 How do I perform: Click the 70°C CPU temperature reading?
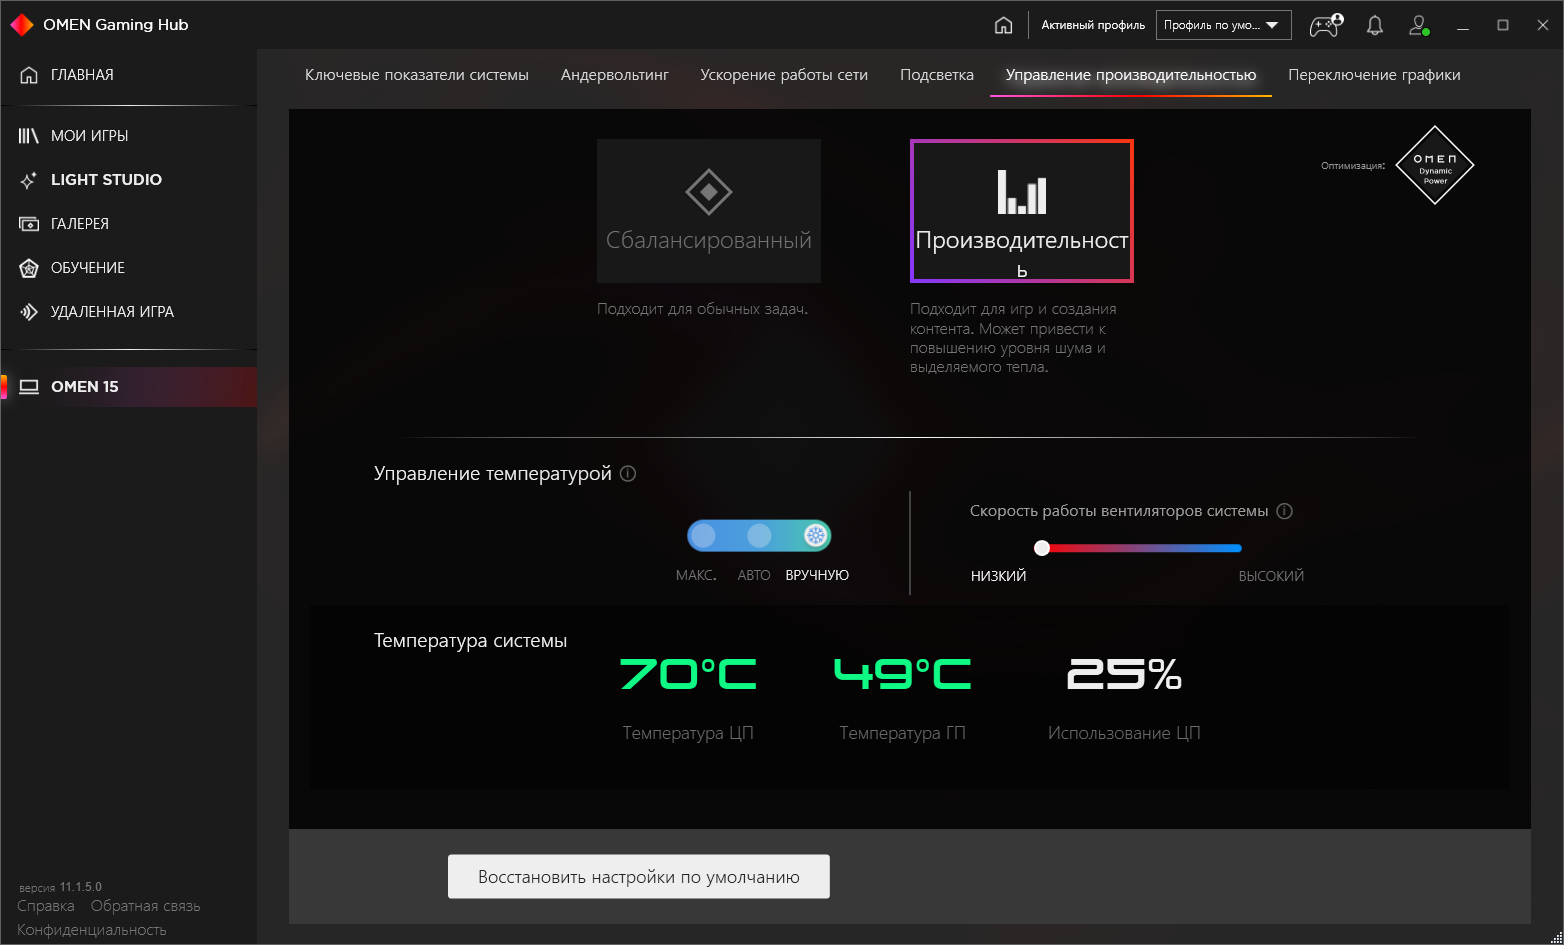point(688,675)
